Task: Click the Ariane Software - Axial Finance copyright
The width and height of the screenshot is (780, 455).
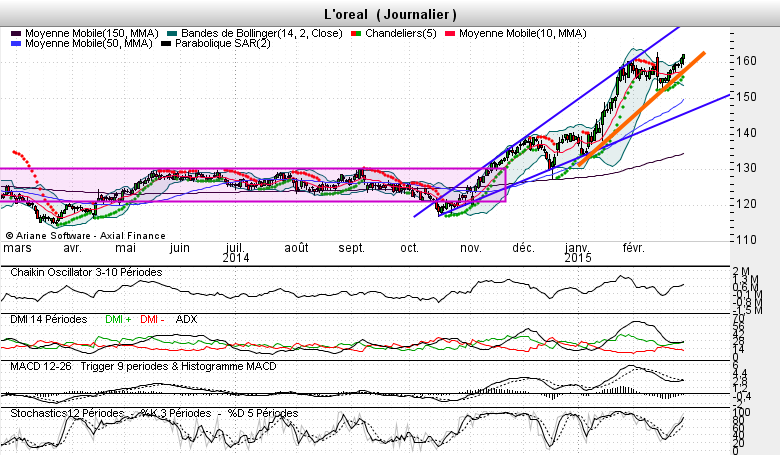Action: click(86, 236)
